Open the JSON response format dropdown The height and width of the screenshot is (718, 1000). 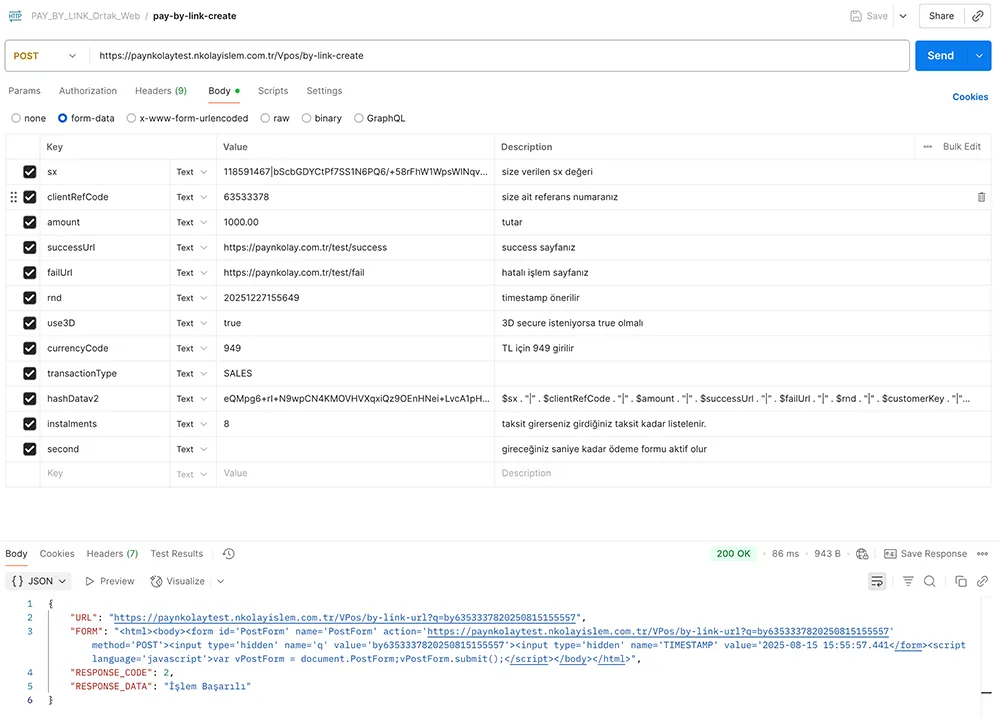tap(40, 581)
